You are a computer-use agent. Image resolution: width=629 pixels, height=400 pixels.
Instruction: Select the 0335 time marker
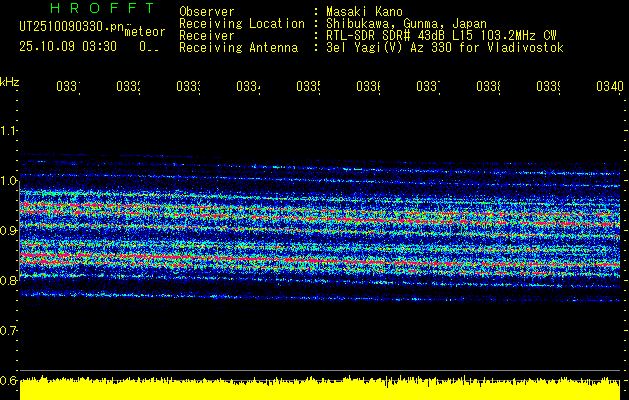[308, 87]
